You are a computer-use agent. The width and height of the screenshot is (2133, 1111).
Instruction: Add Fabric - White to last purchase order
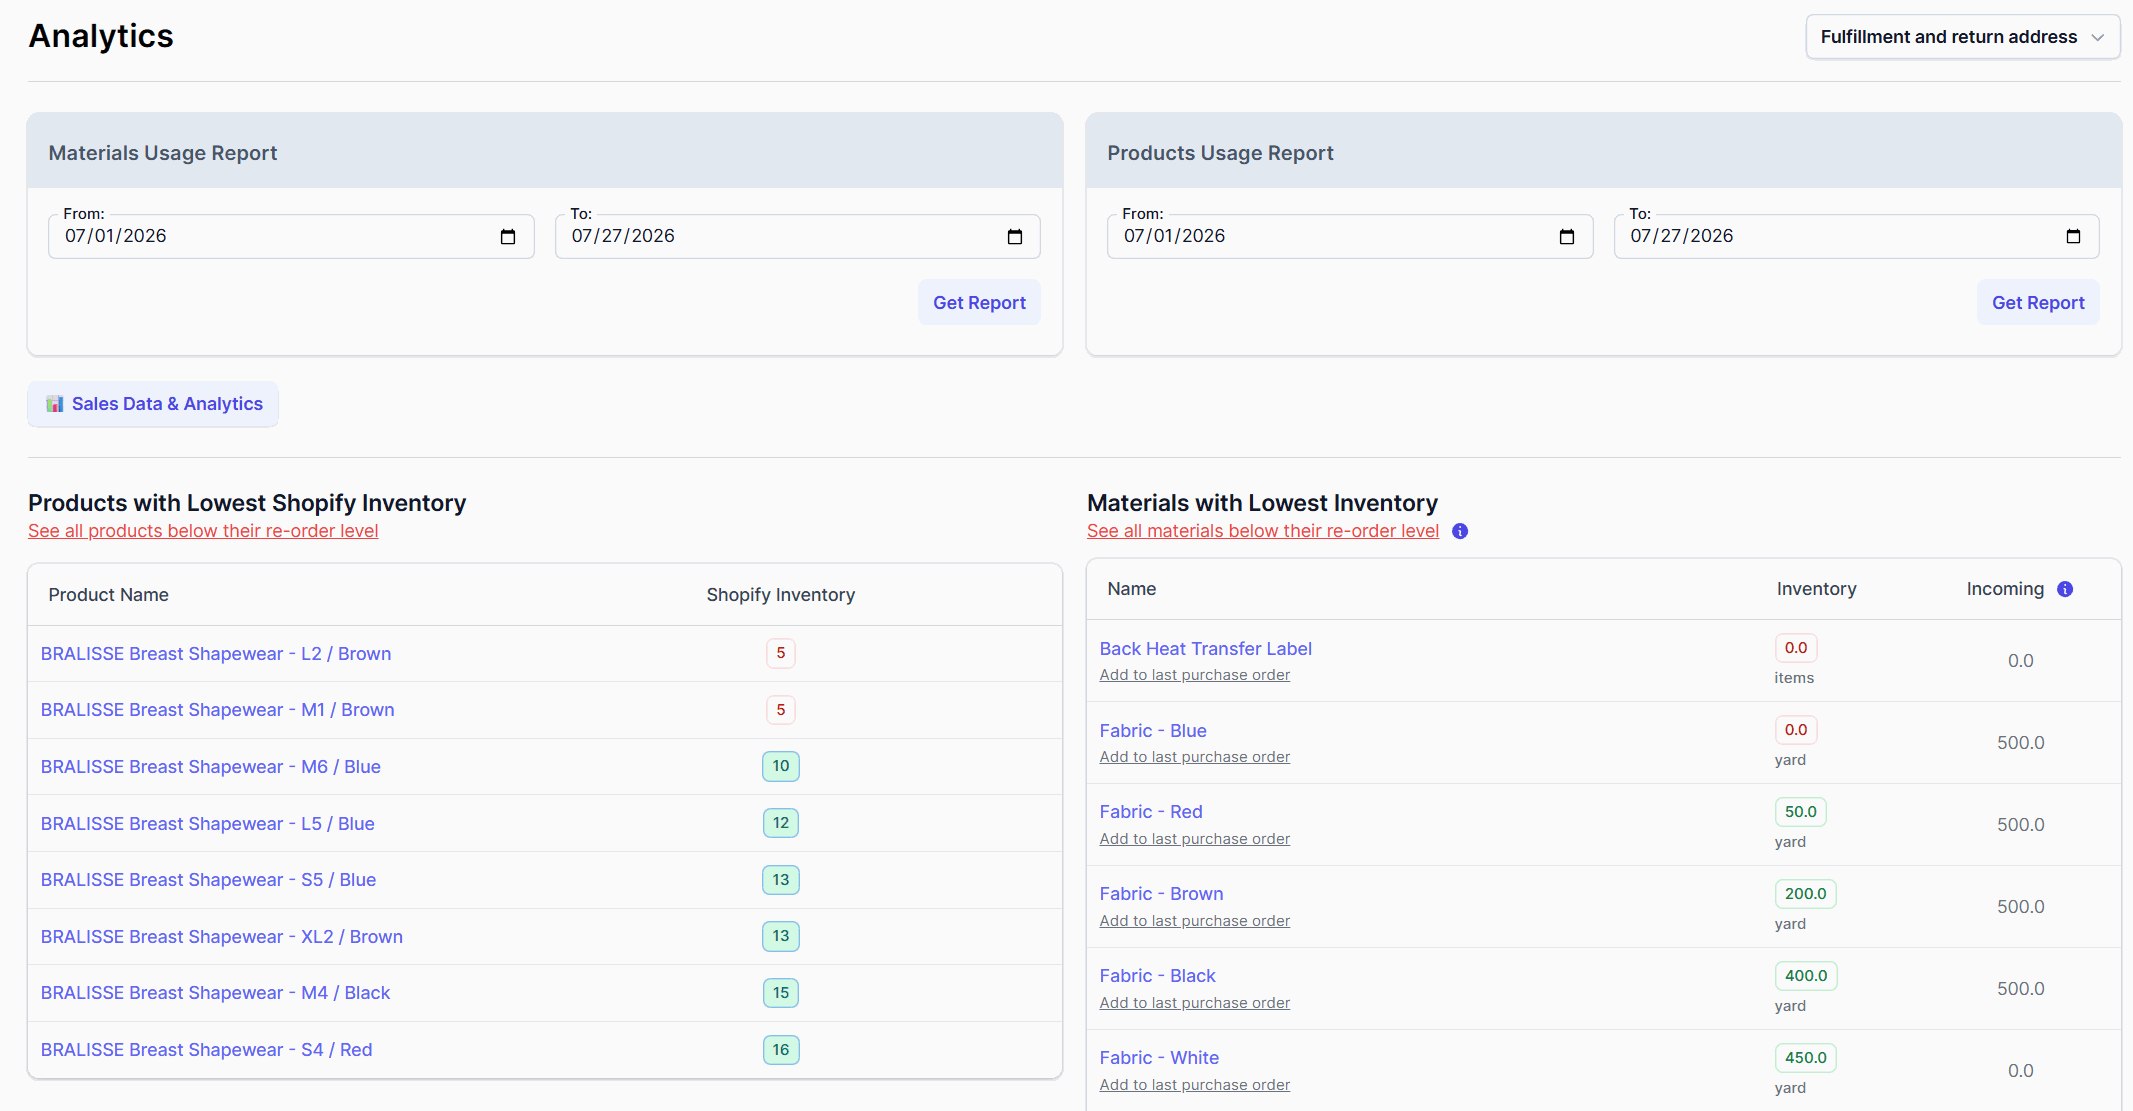[1195, 1085]
